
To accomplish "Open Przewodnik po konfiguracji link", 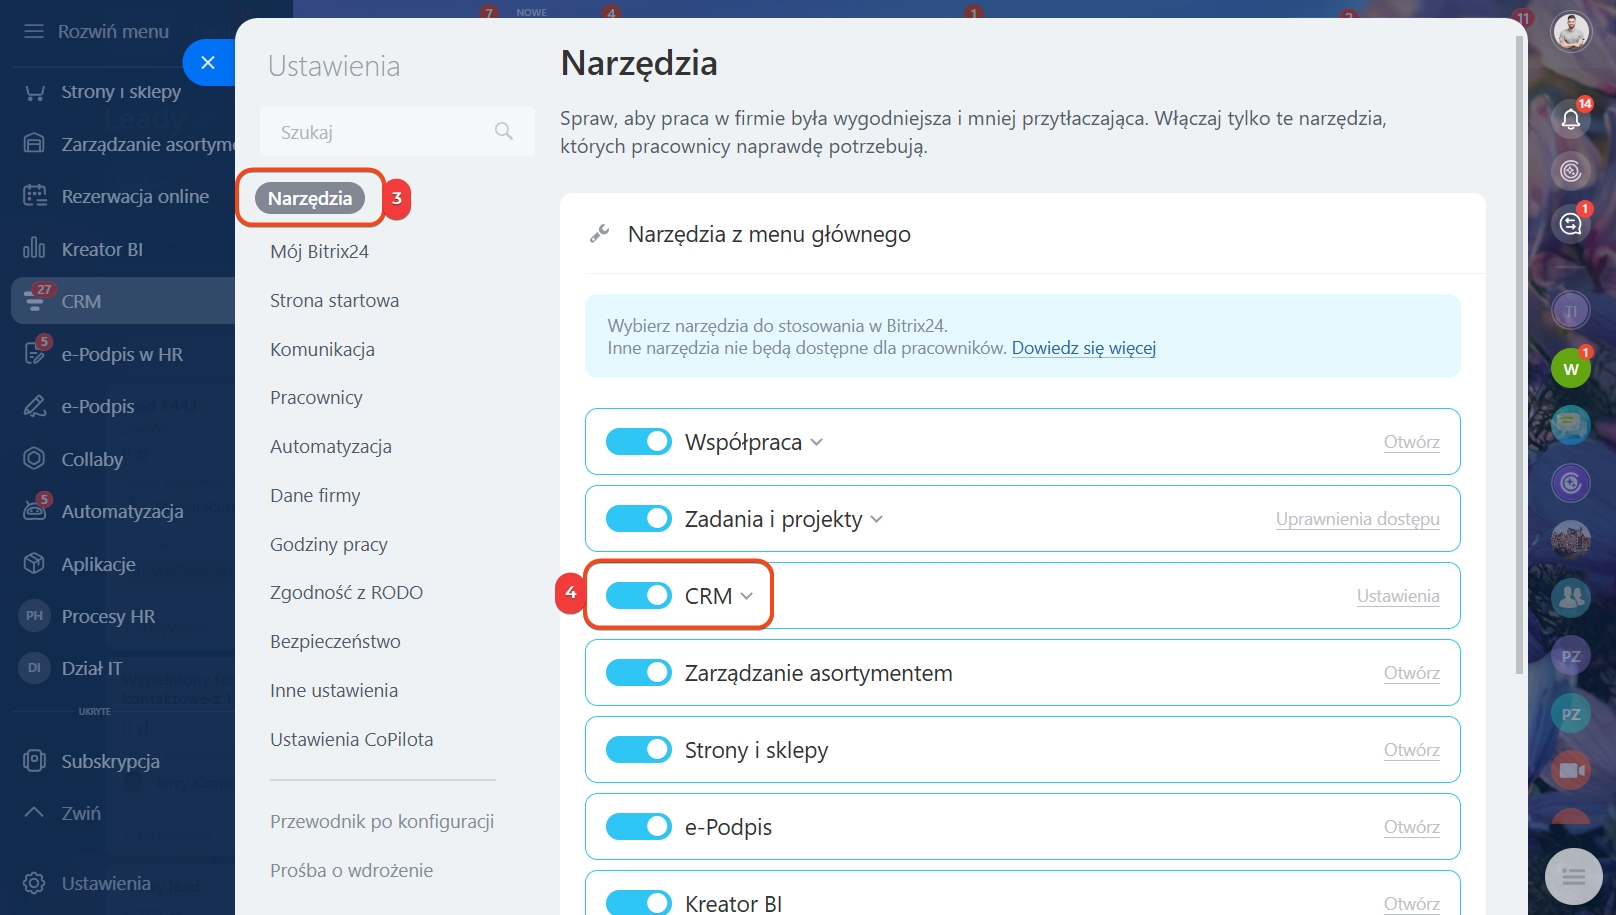I will [x=382, y=821].
